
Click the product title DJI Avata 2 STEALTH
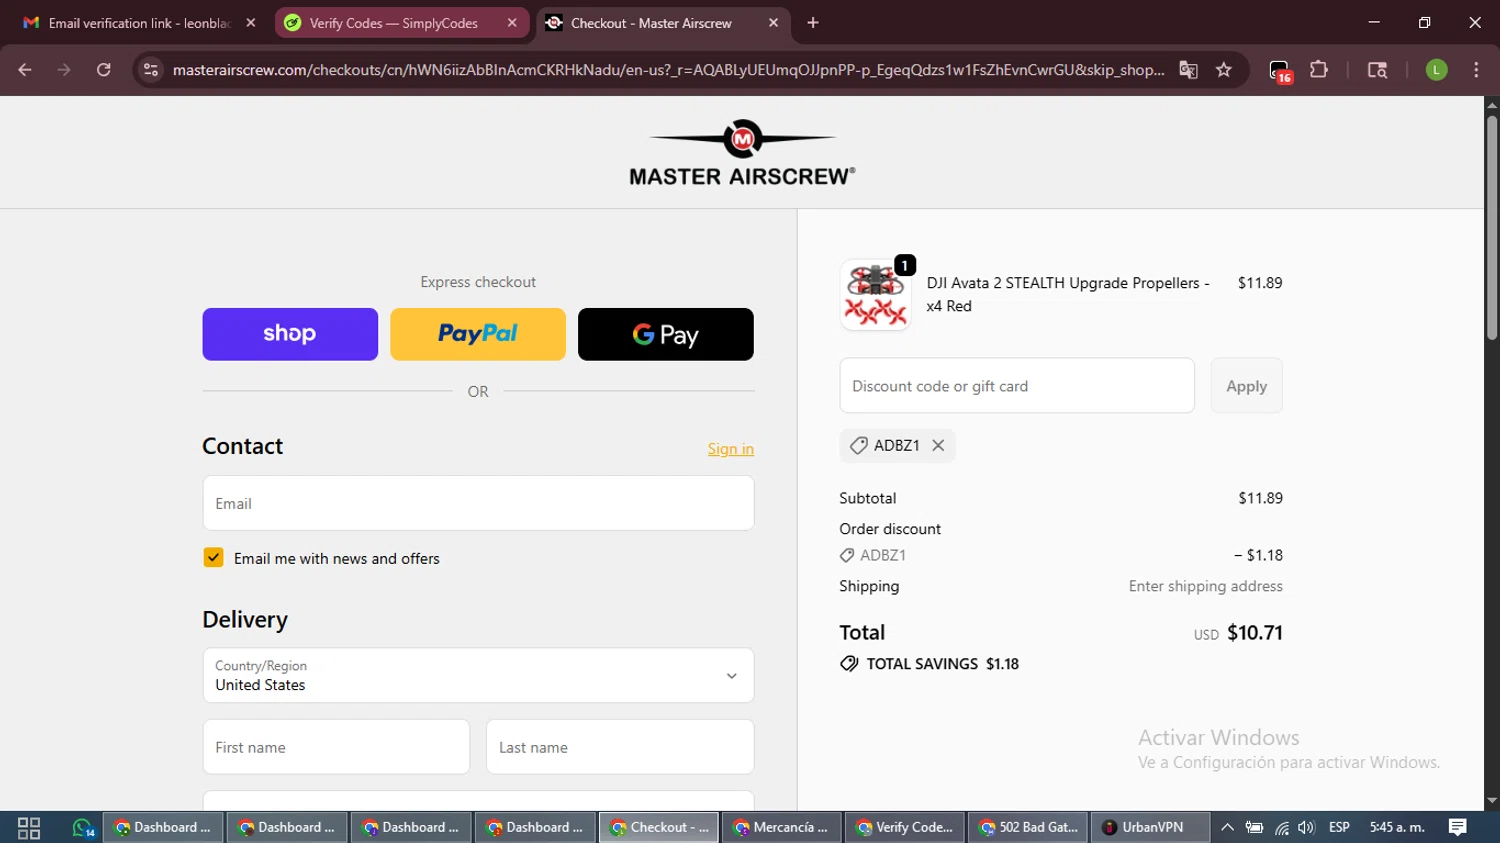(1068, 294)
